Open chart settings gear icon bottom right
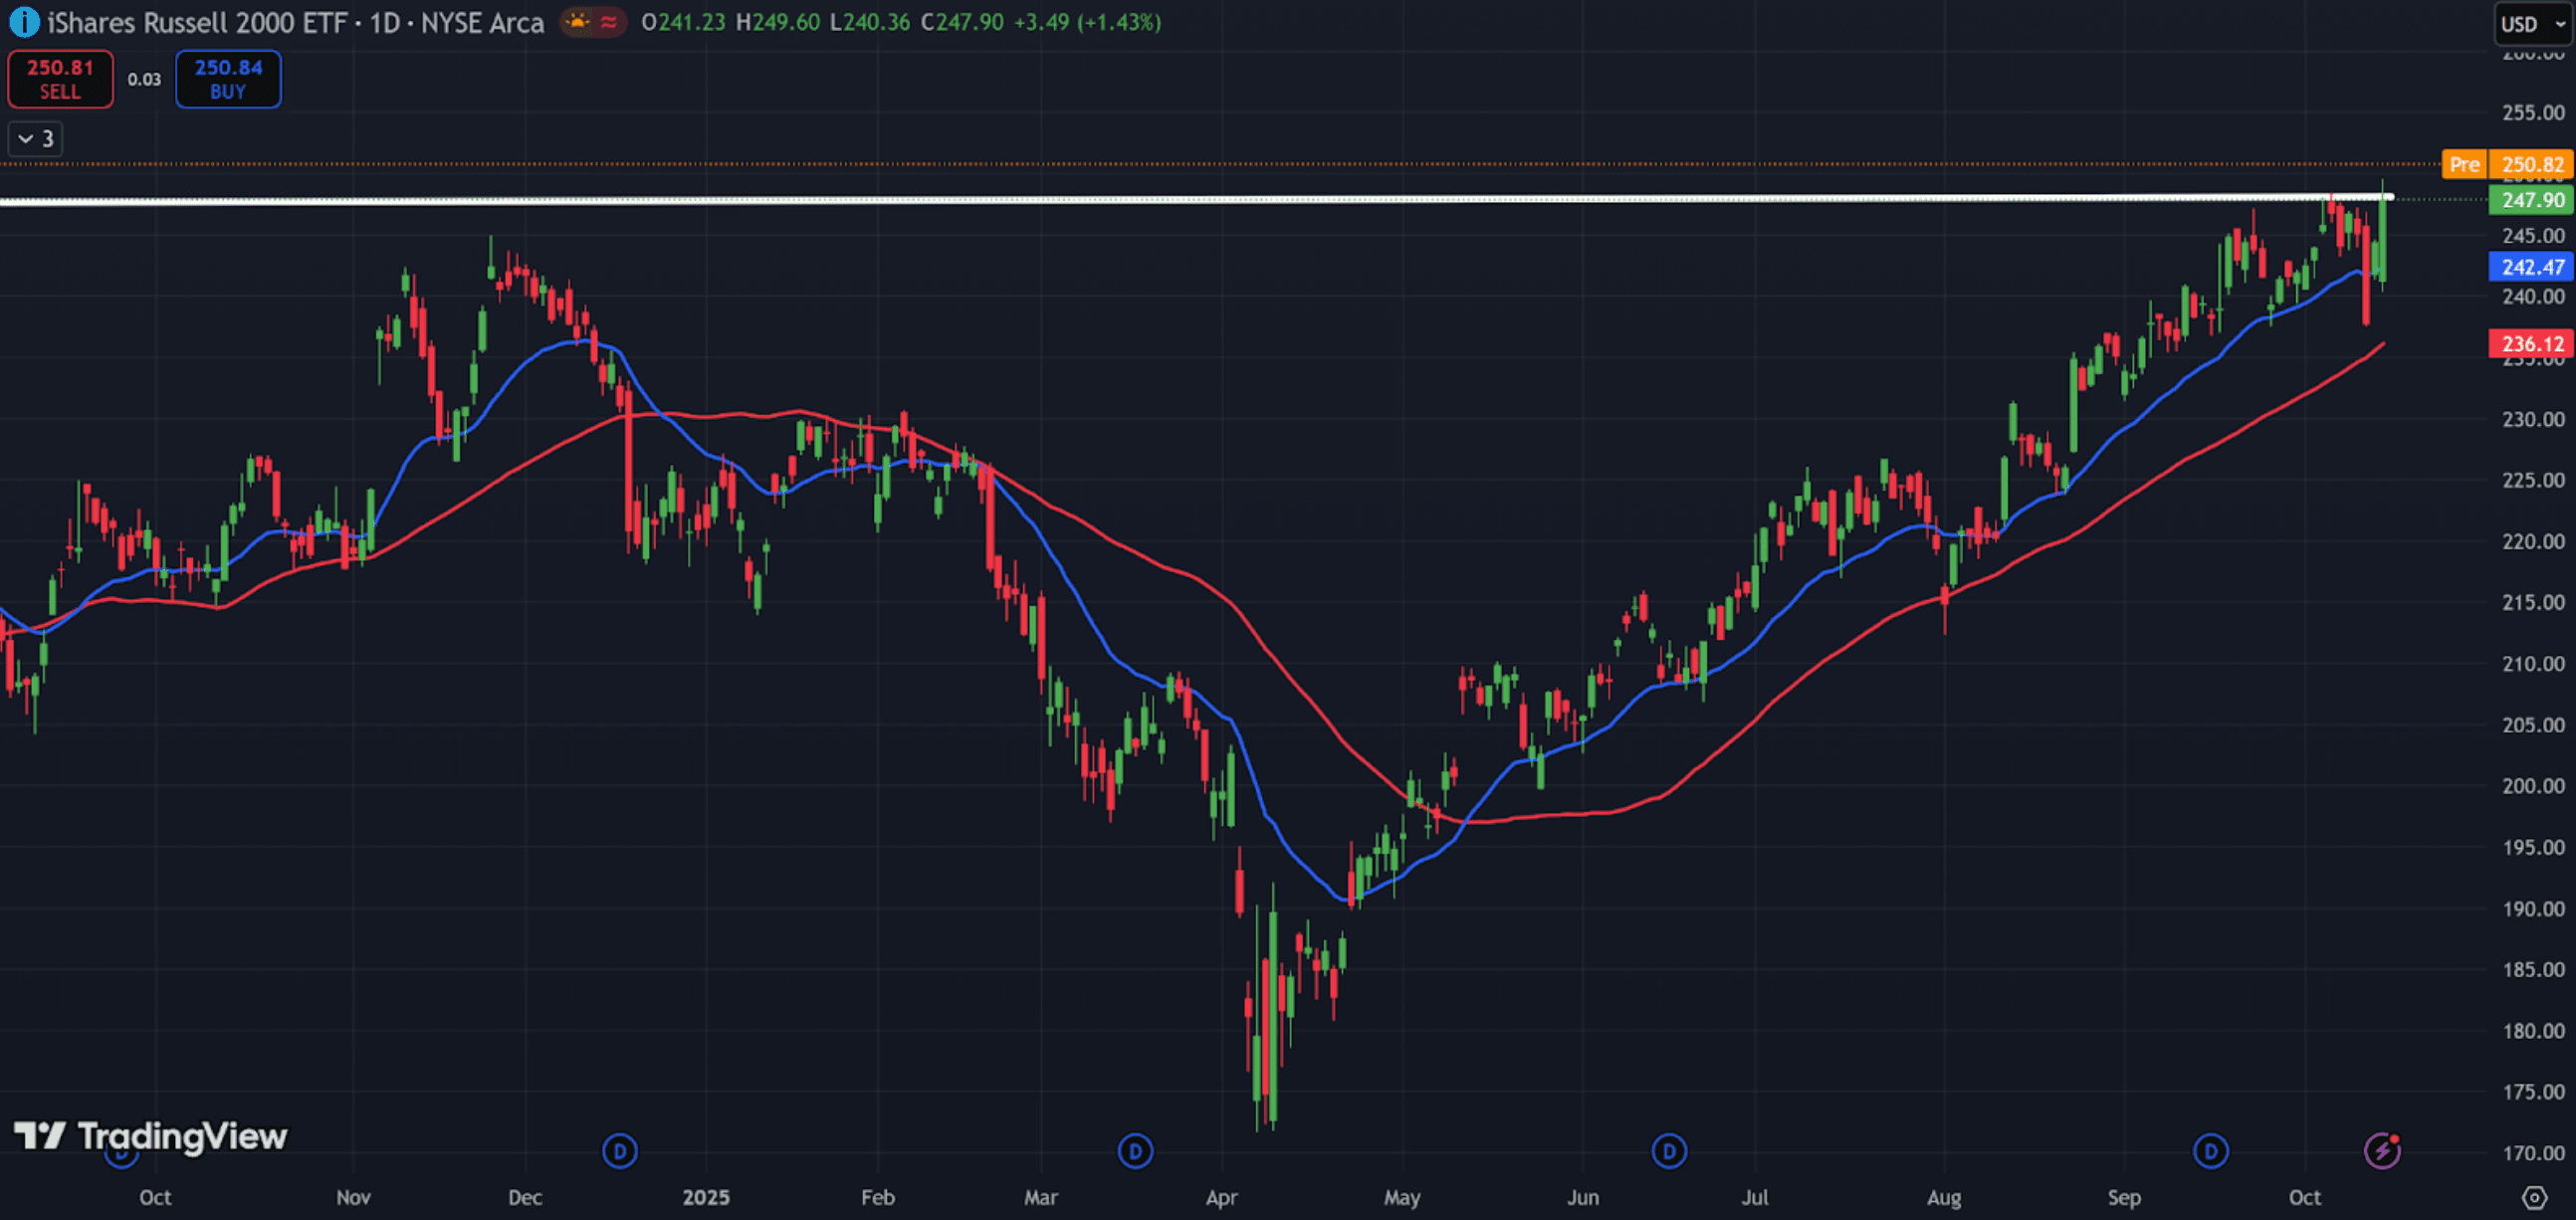Screen dimensions: 2576x1220 2533,1197
